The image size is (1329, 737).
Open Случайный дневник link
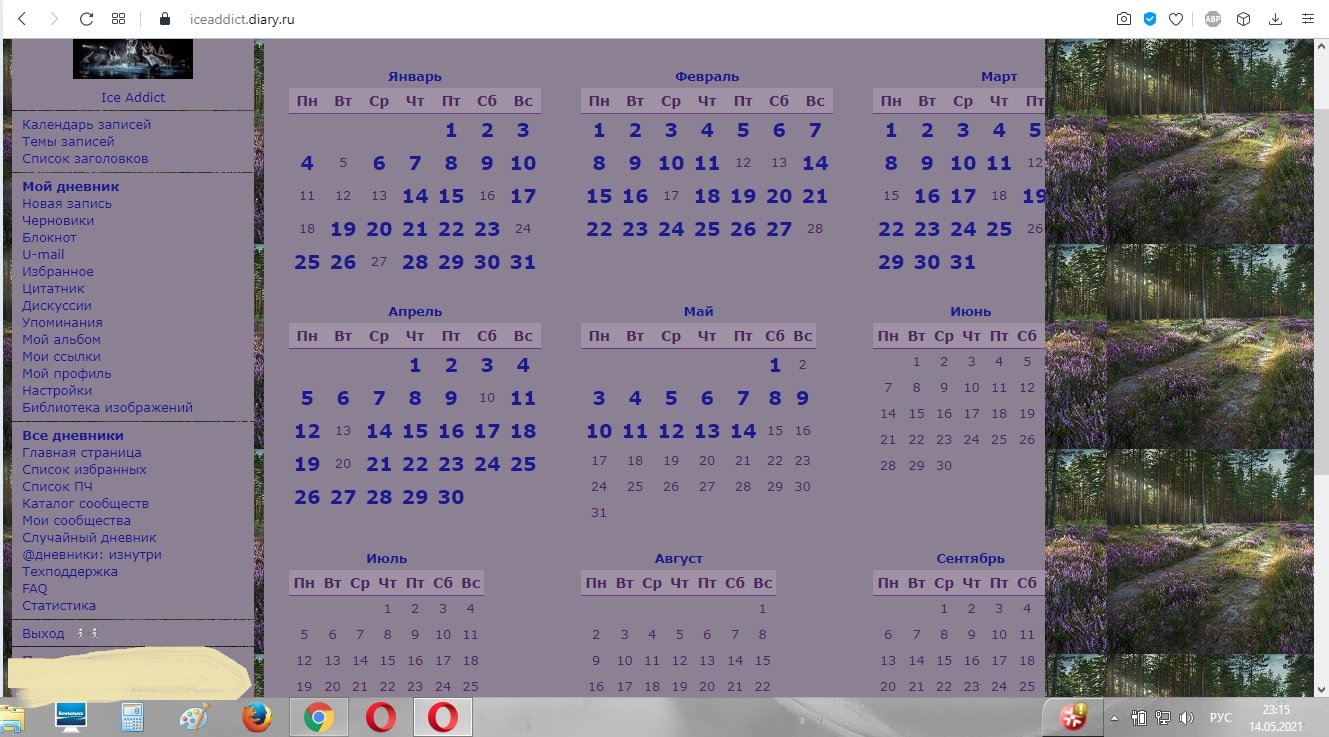click(89, 537)
